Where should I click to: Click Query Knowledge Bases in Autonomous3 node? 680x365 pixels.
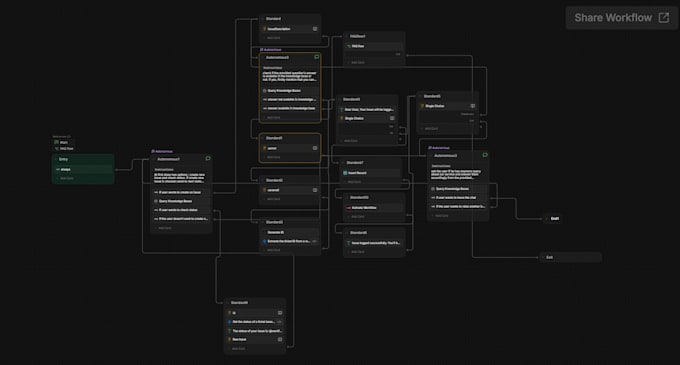pyautogui.click(x=458, y=189)
